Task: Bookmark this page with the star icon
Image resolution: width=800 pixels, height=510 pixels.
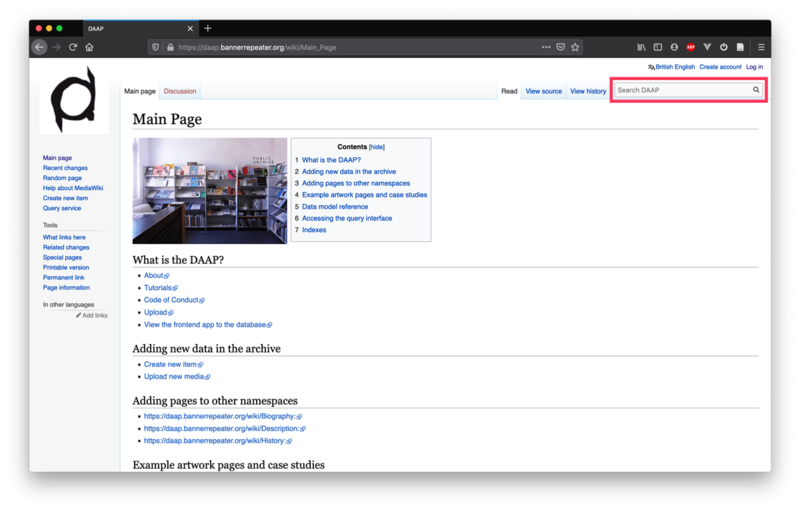Action: pyautogui.click(x=576, y=47)
